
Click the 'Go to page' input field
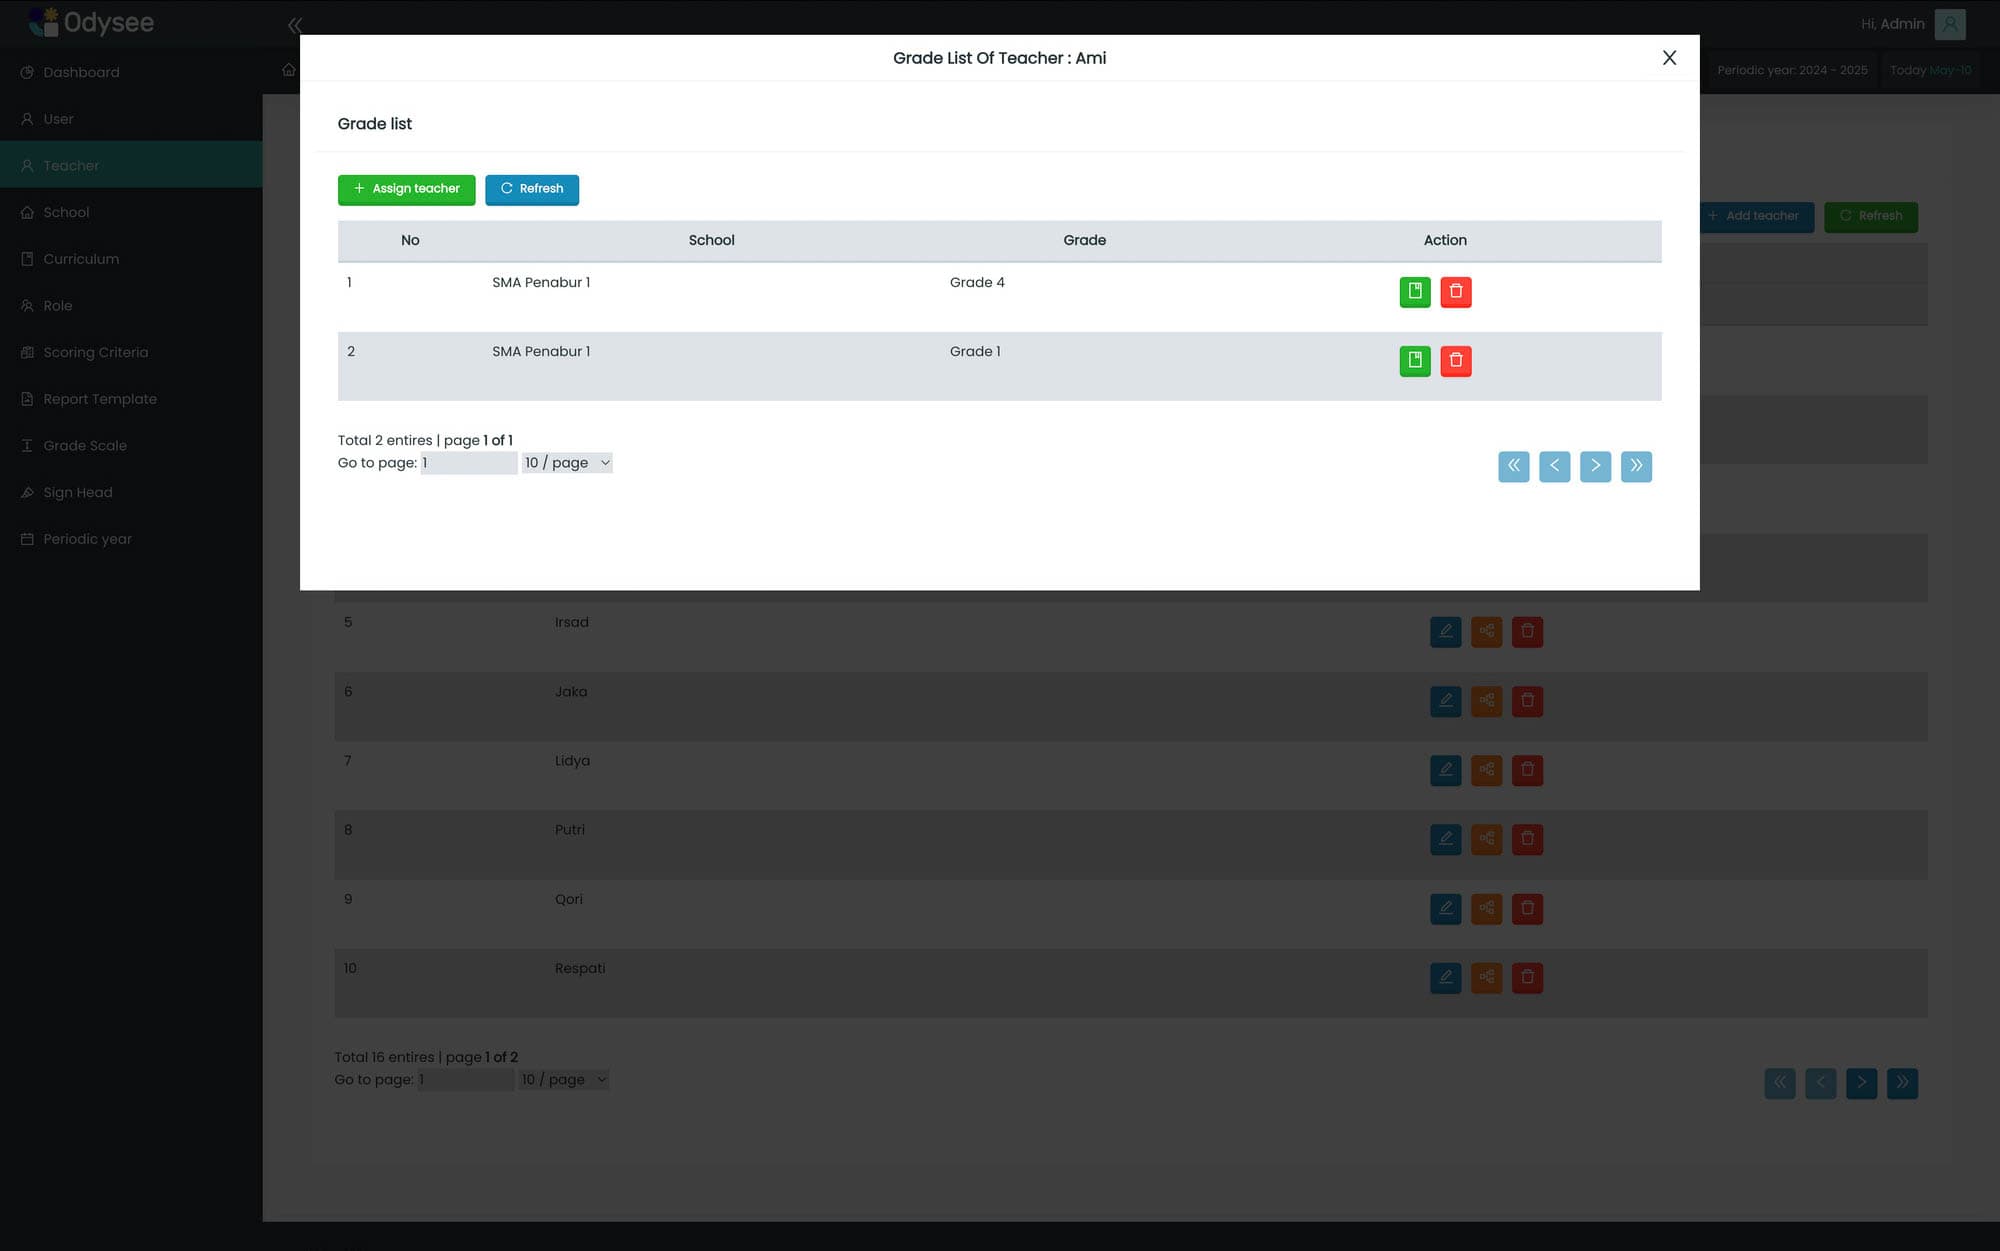pos(468,462)
